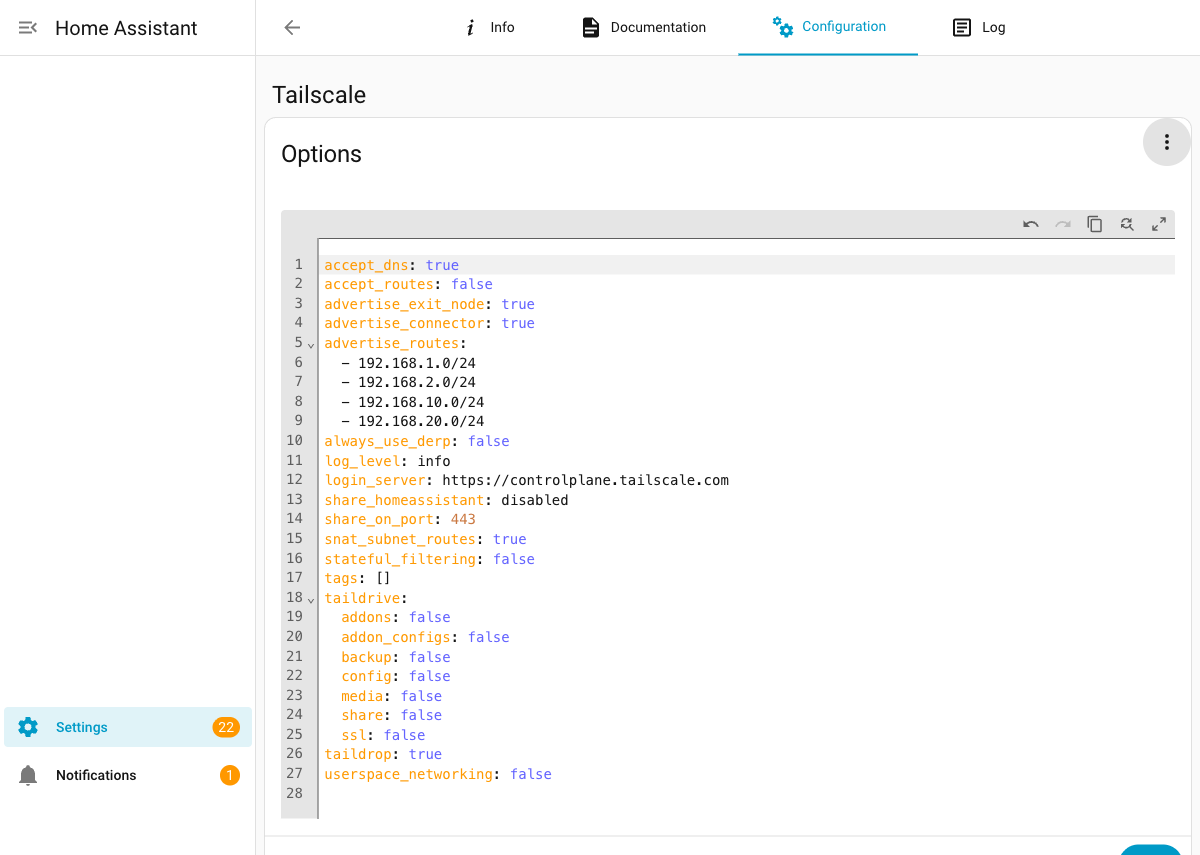Viewport: 1200px width, 855px height.
Task: Click the Settings badge showing 22
Action: [x=226, y=727]
